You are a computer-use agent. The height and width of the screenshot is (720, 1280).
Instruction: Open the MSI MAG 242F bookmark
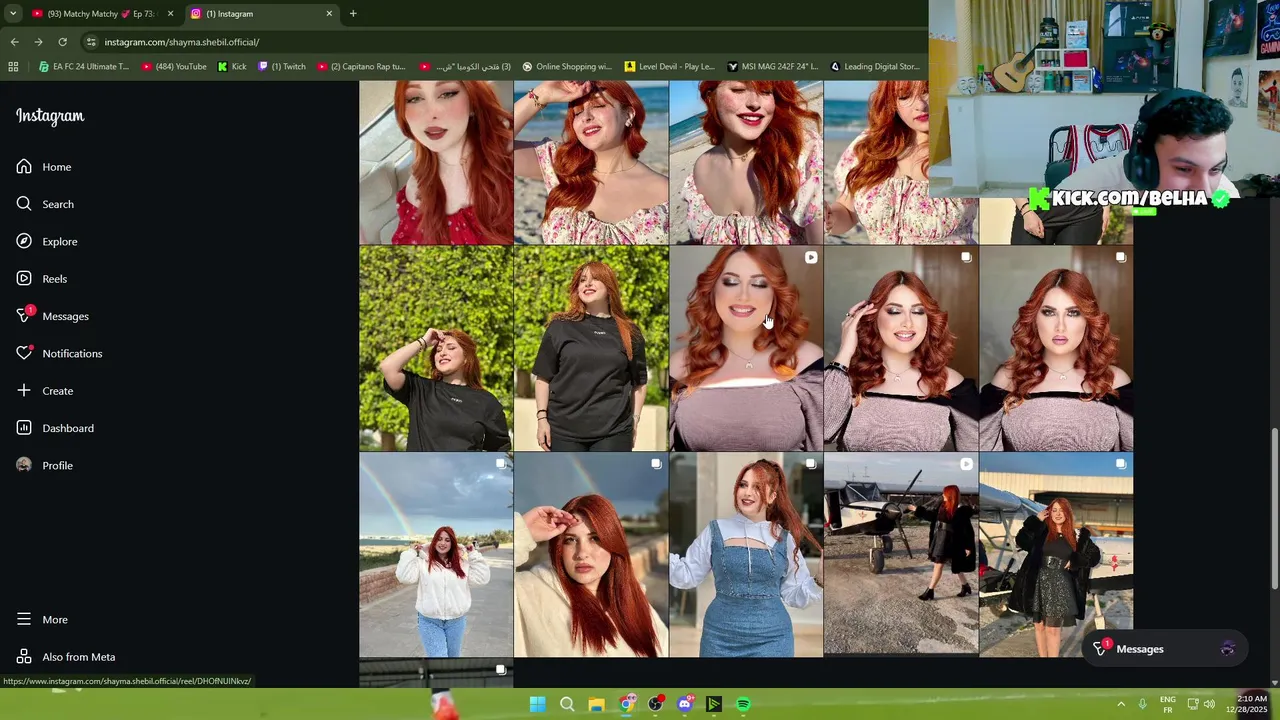coord(773,67)
